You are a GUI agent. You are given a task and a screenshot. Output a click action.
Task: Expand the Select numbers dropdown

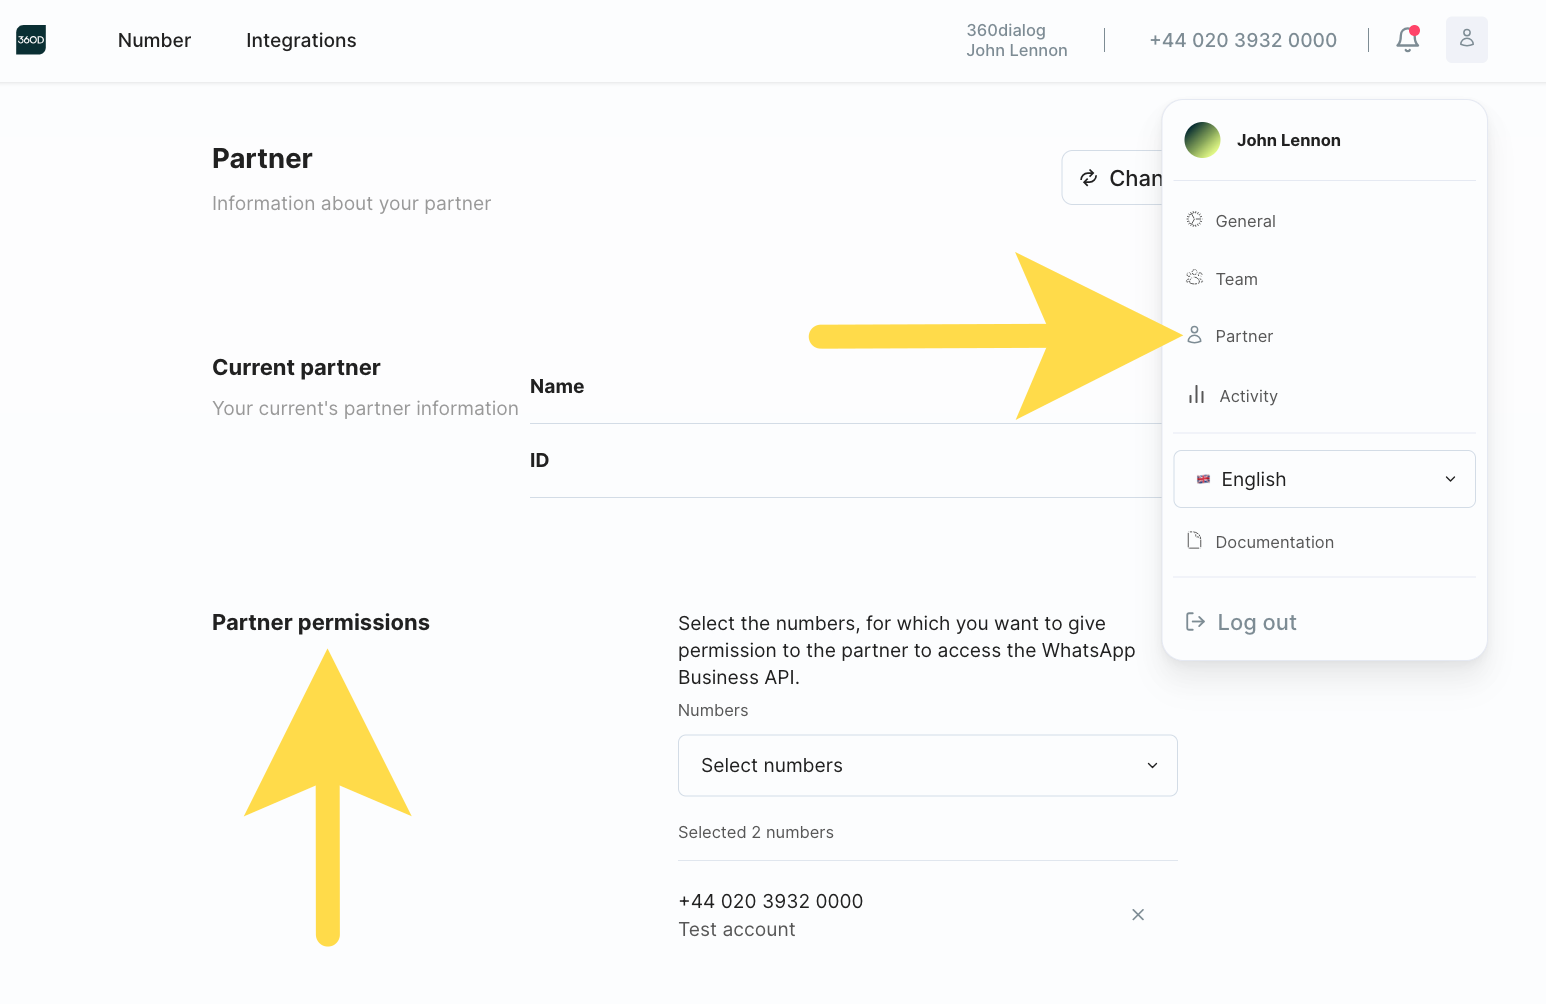[926, 766]
